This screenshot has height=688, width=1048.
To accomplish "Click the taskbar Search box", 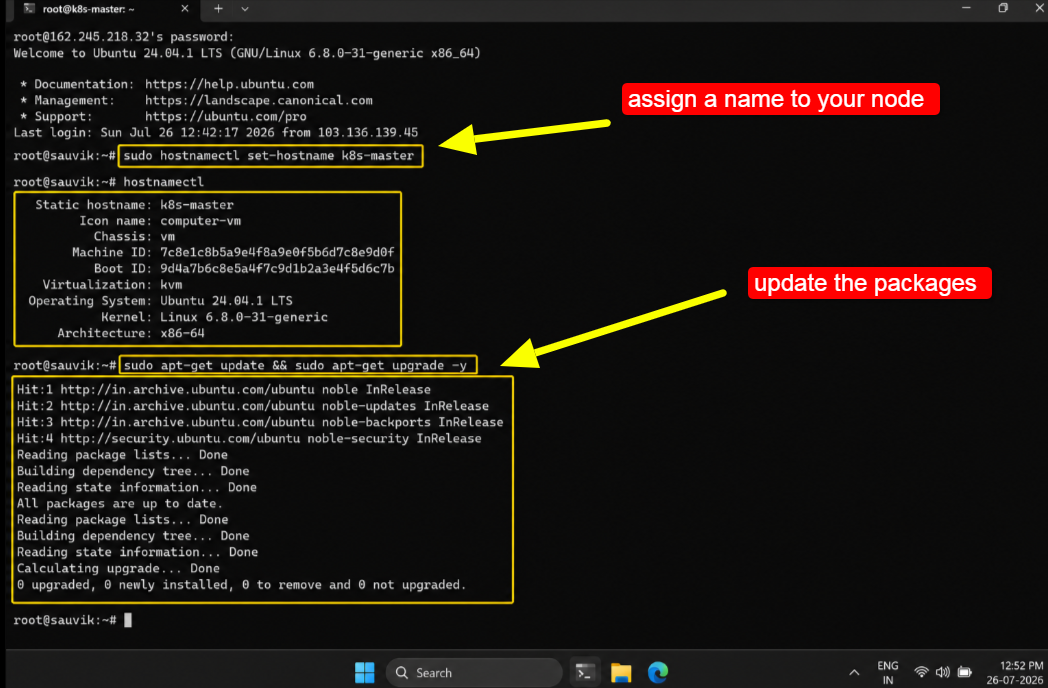I will [474, 672].
